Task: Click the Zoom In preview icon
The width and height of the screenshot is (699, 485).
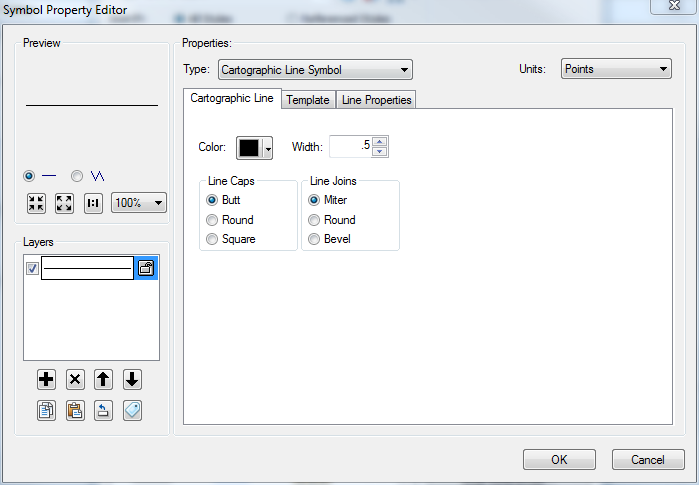Action: click(x=64, y=204)
